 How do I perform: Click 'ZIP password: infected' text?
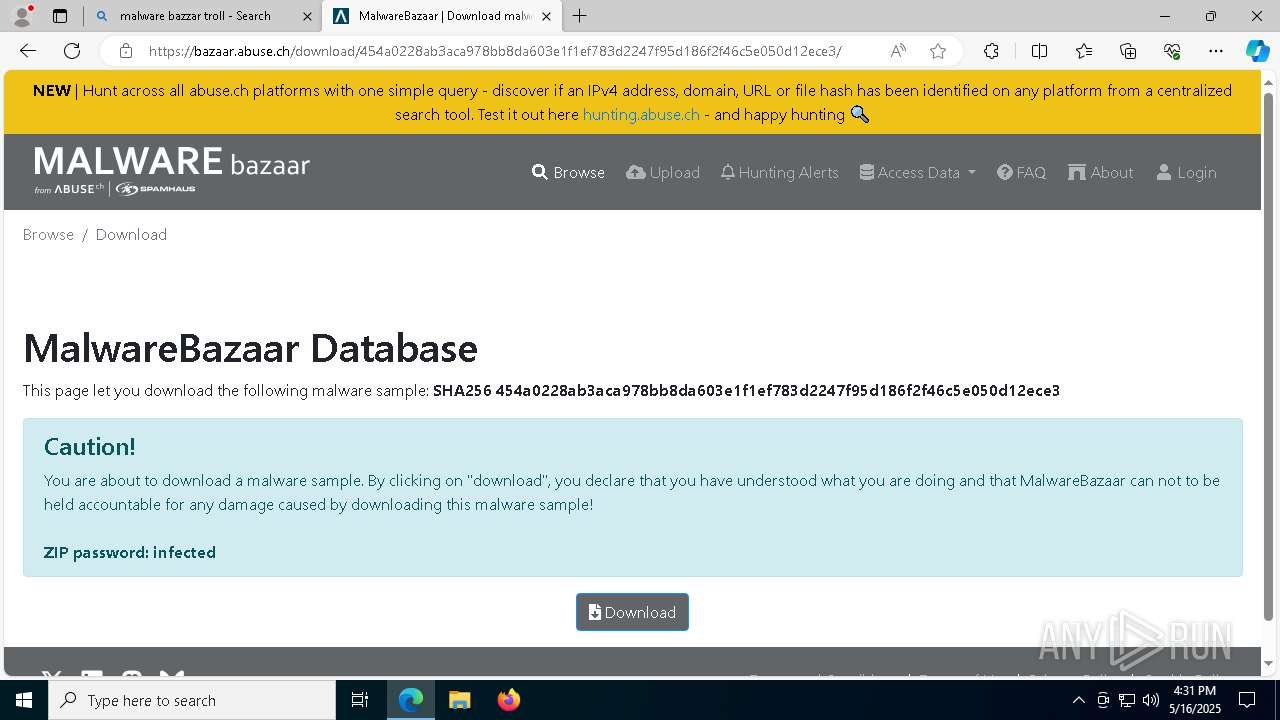[x=130, y=552]
